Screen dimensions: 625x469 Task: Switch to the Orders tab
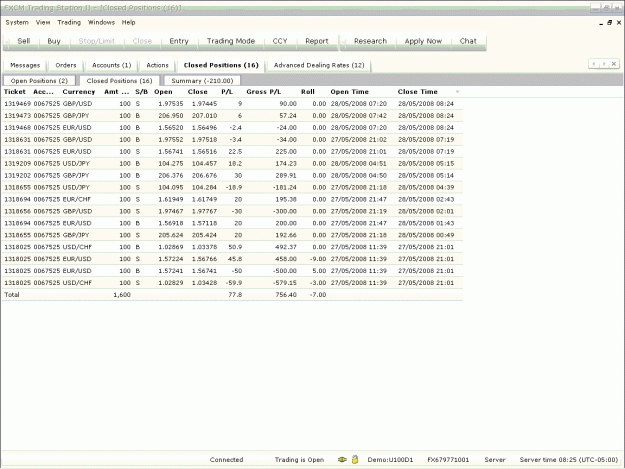66,65
